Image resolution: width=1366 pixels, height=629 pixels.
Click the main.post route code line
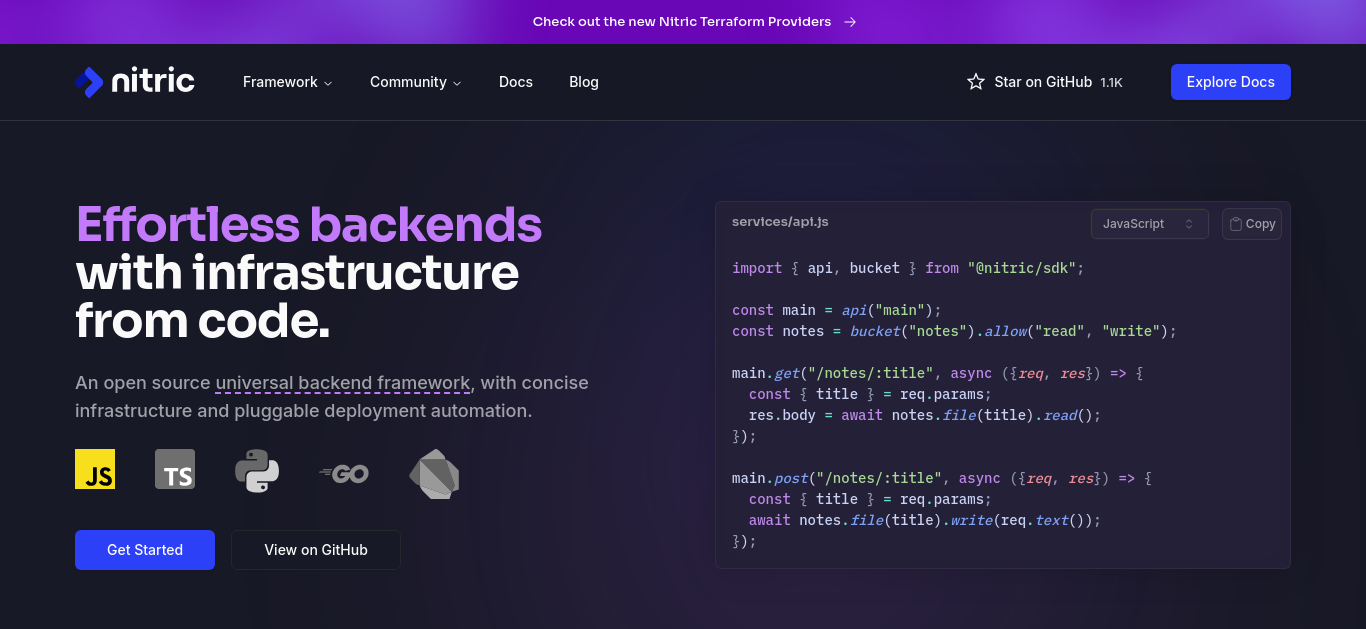coord(942,478)
